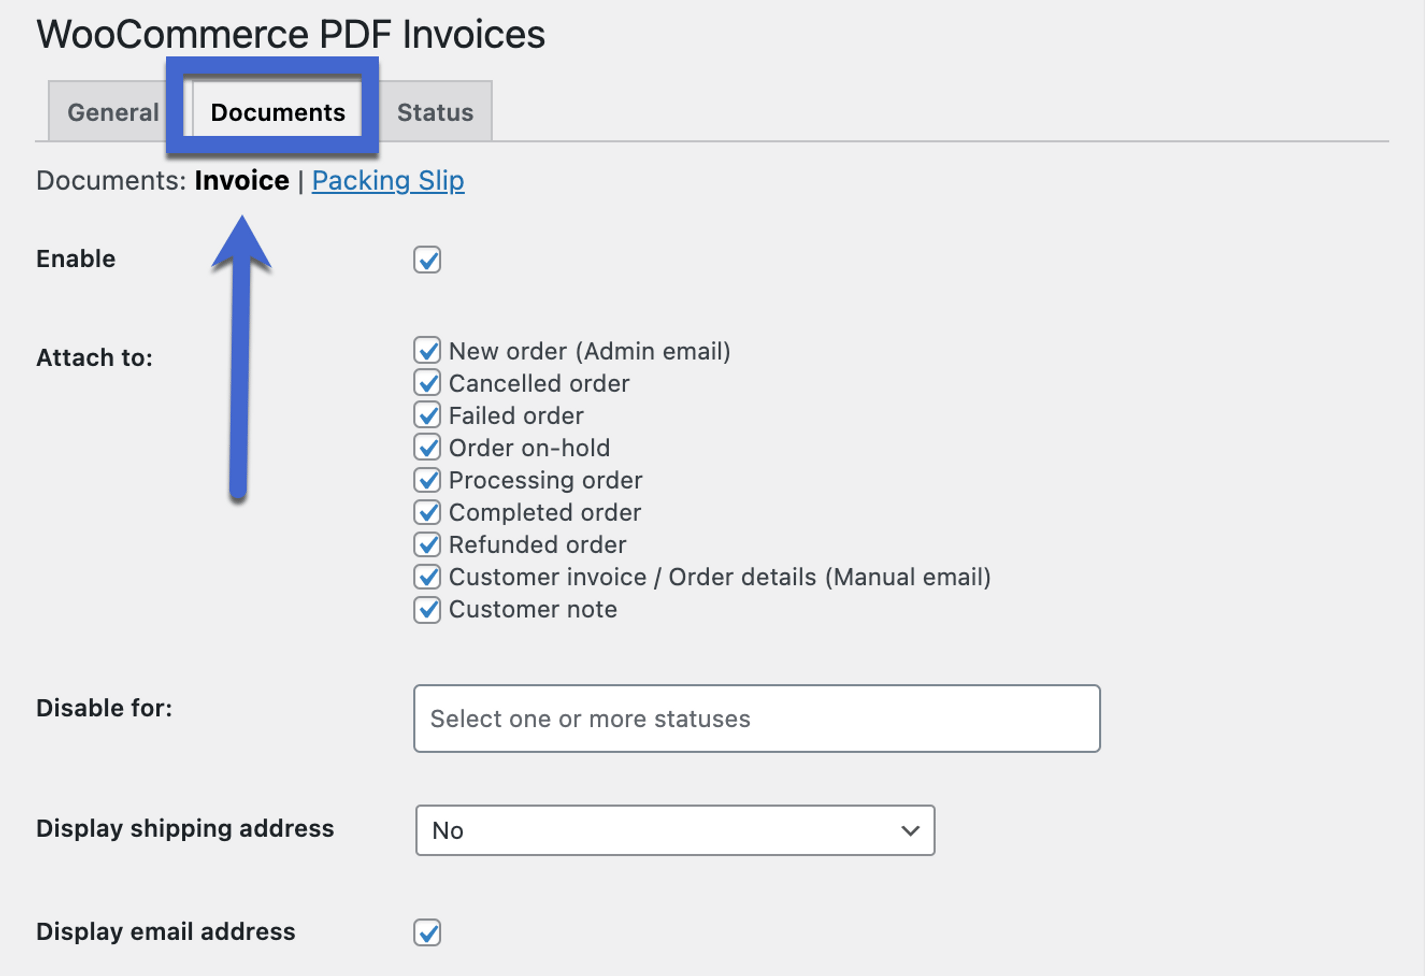Click the Completed order label

tap(545, 512)
